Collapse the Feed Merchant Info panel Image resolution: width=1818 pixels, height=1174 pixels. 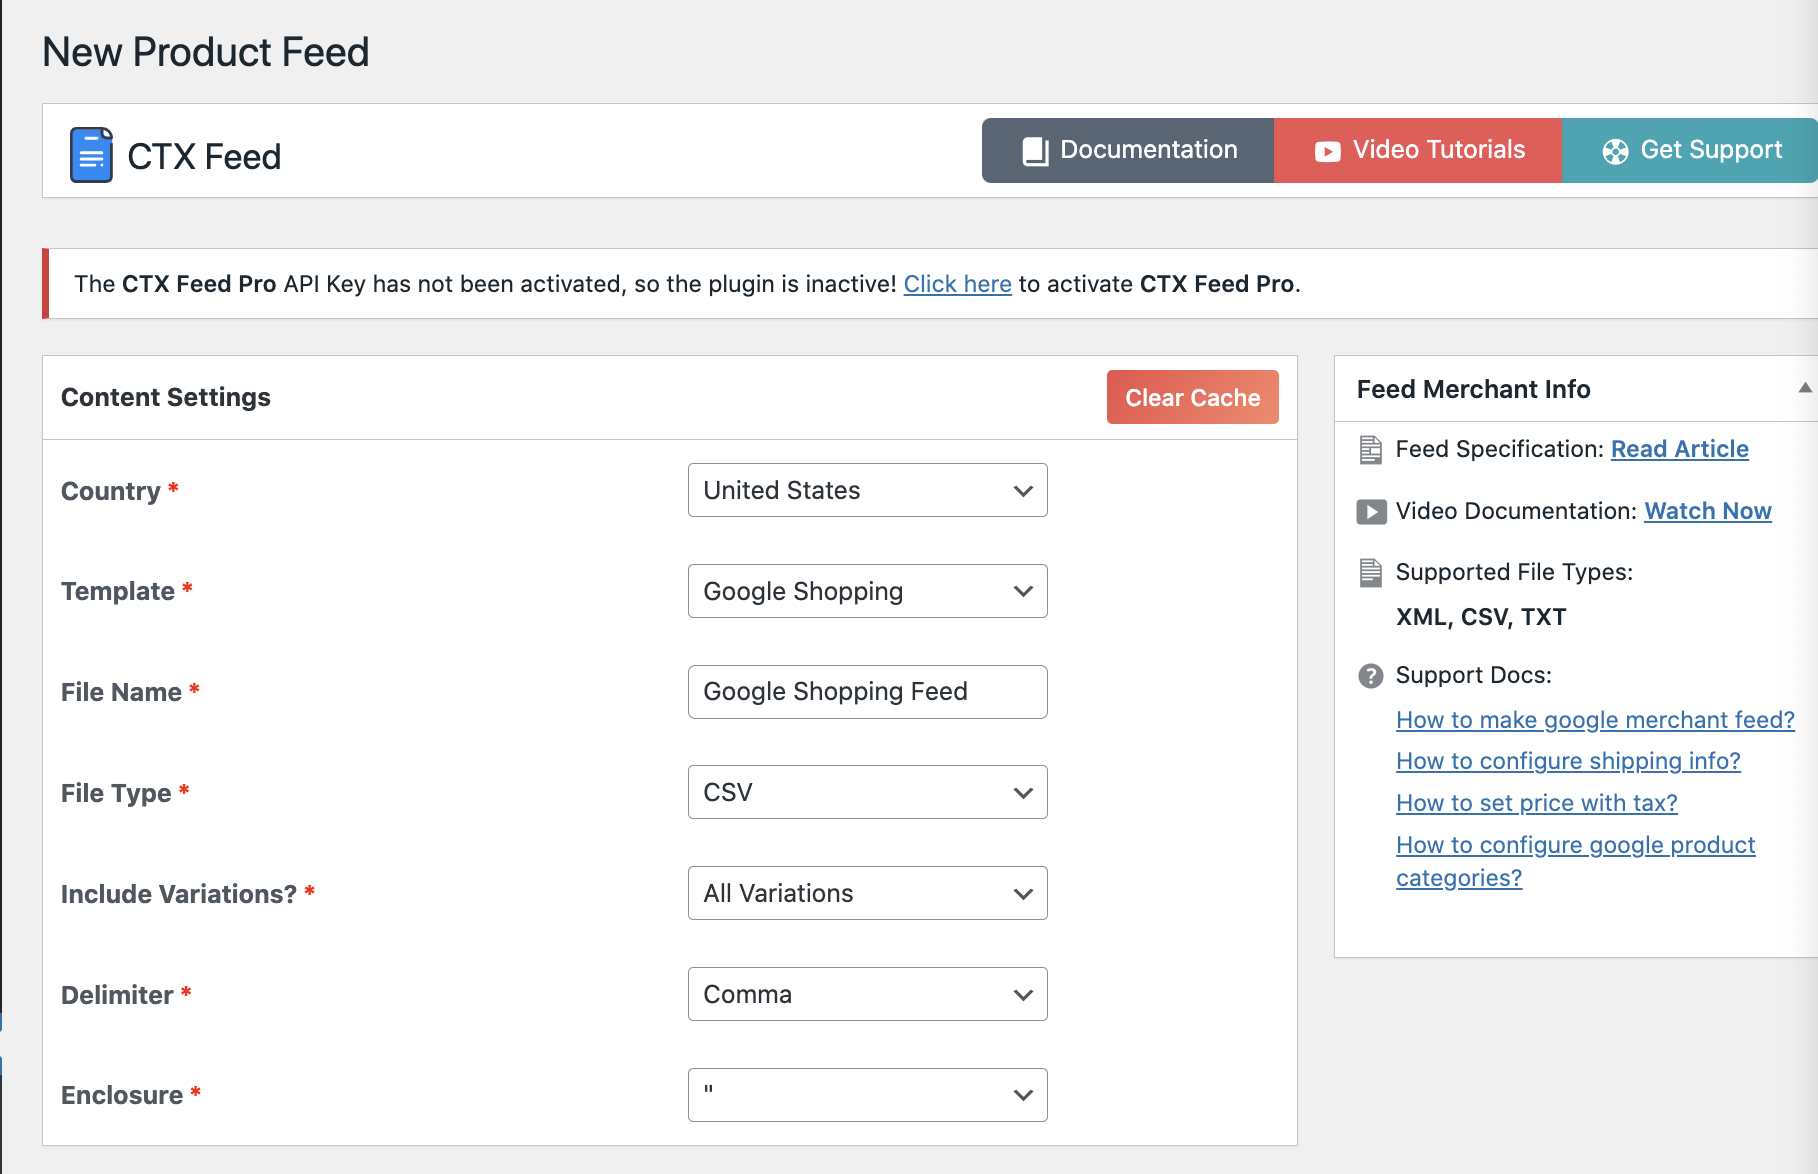tap(1803, 385)
